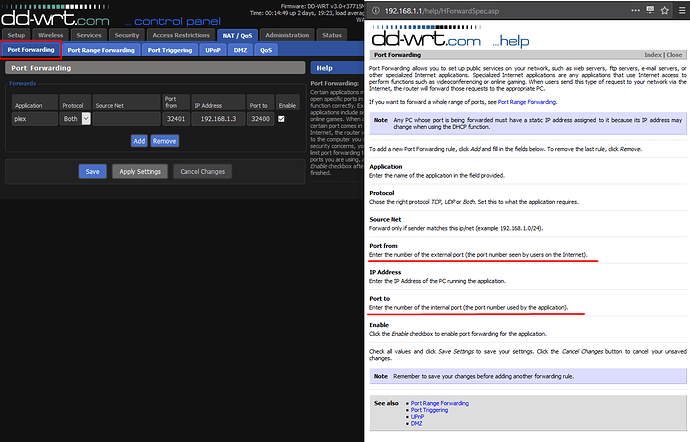The image size is (690, 442).
Task: Click the Index link in help page
Action: click(x=653, y=55)
